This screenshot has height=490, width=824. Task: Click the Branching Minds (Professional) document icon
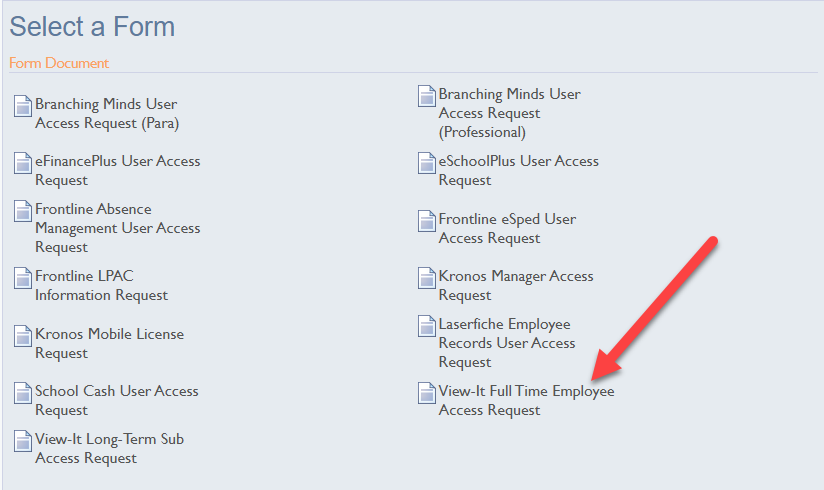427,96
